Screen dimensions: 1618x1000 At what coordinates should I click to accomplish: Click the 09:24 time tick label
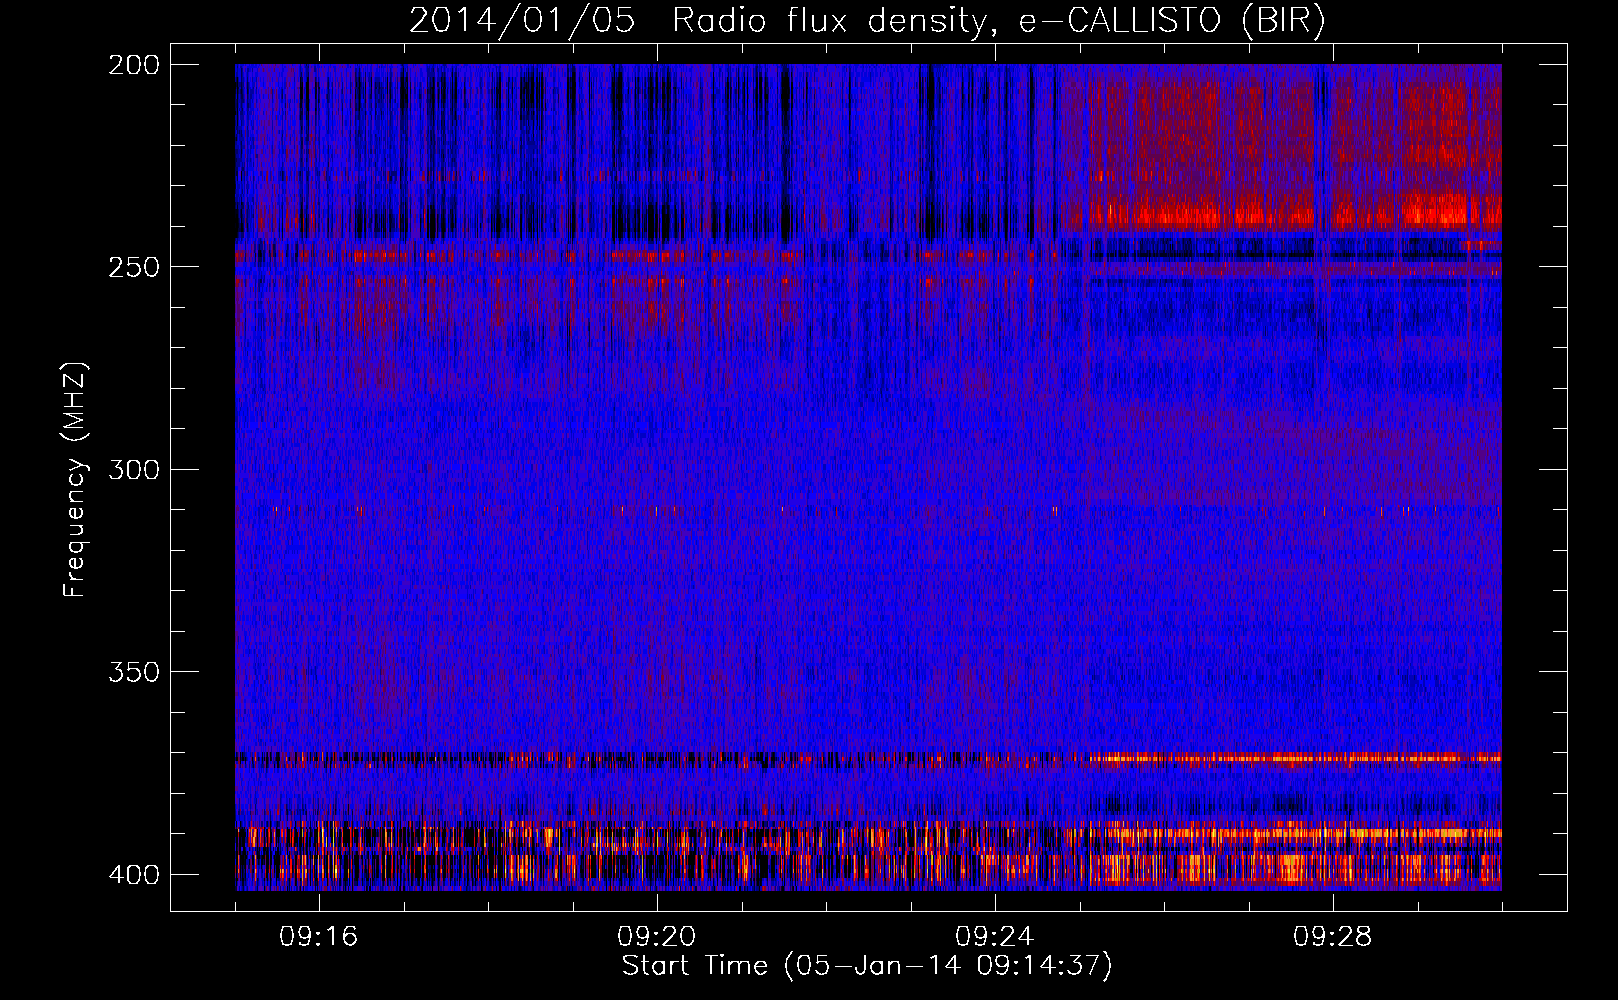(994, 937)
